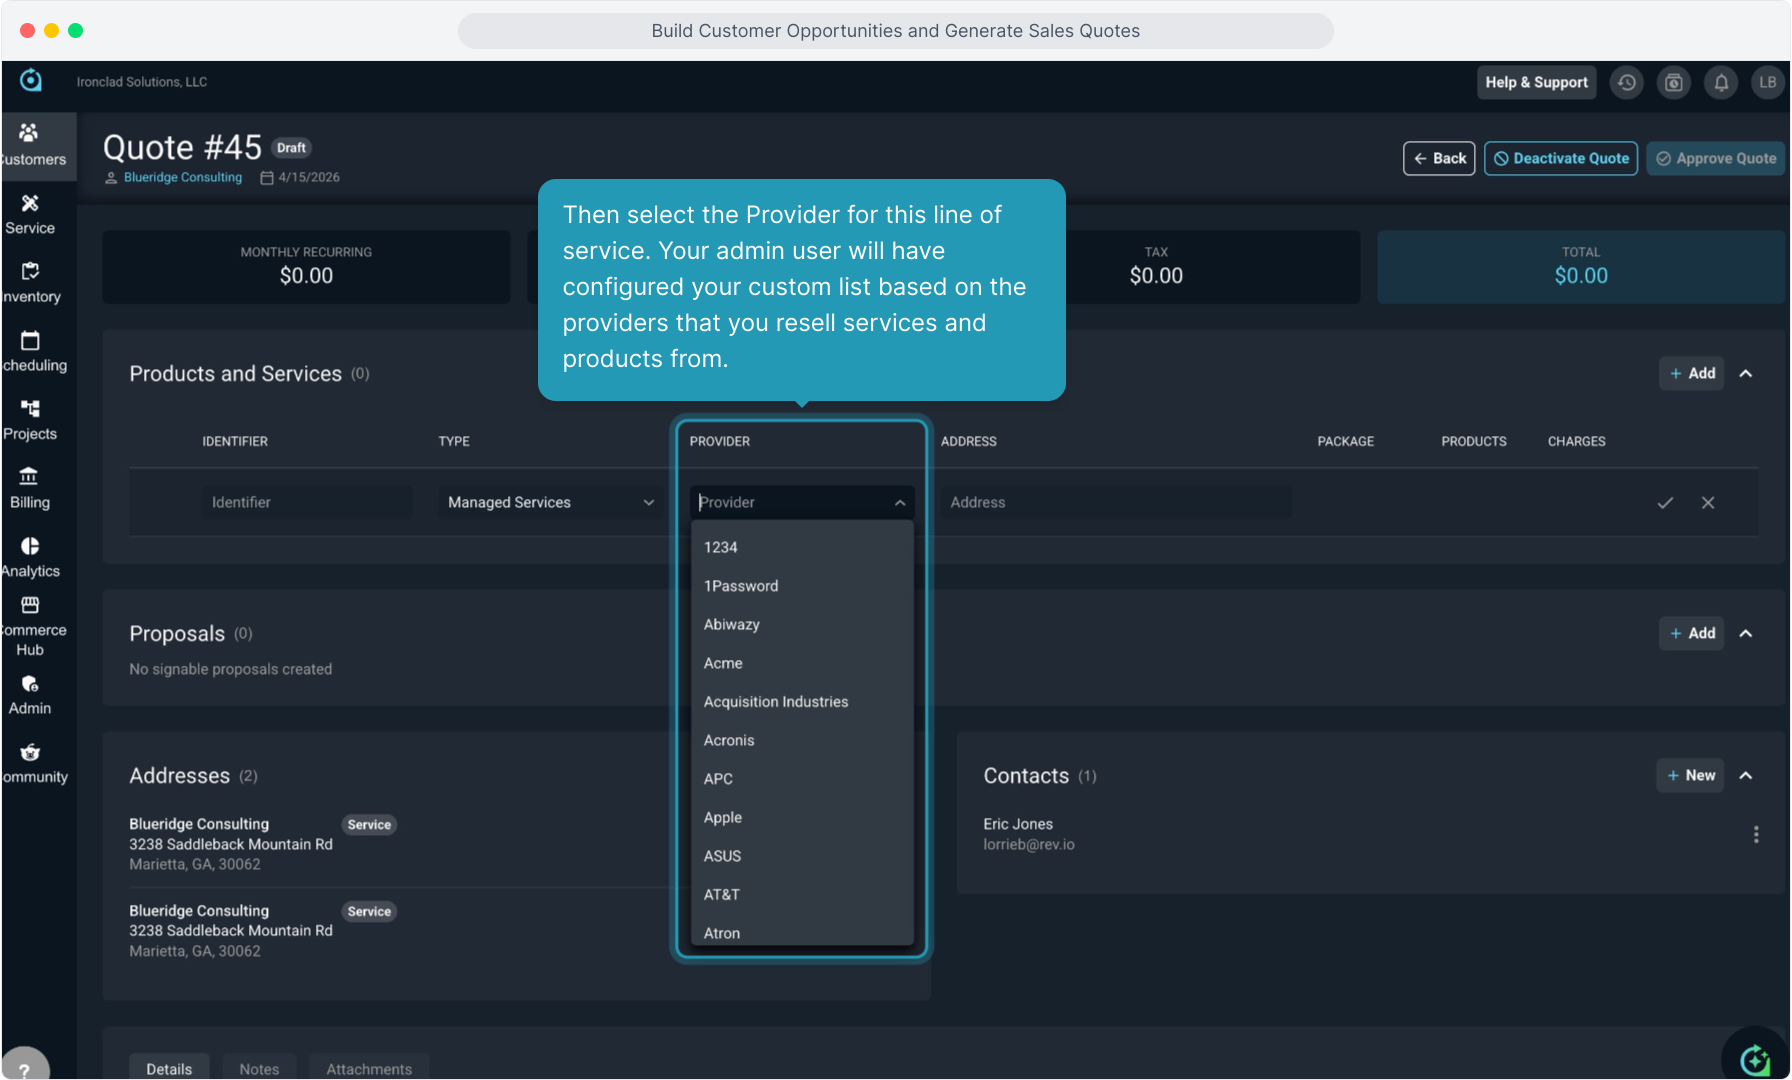1792x1080 pixels.
Task: Collapse the Contacts section
Action: tap(1746, 776)
